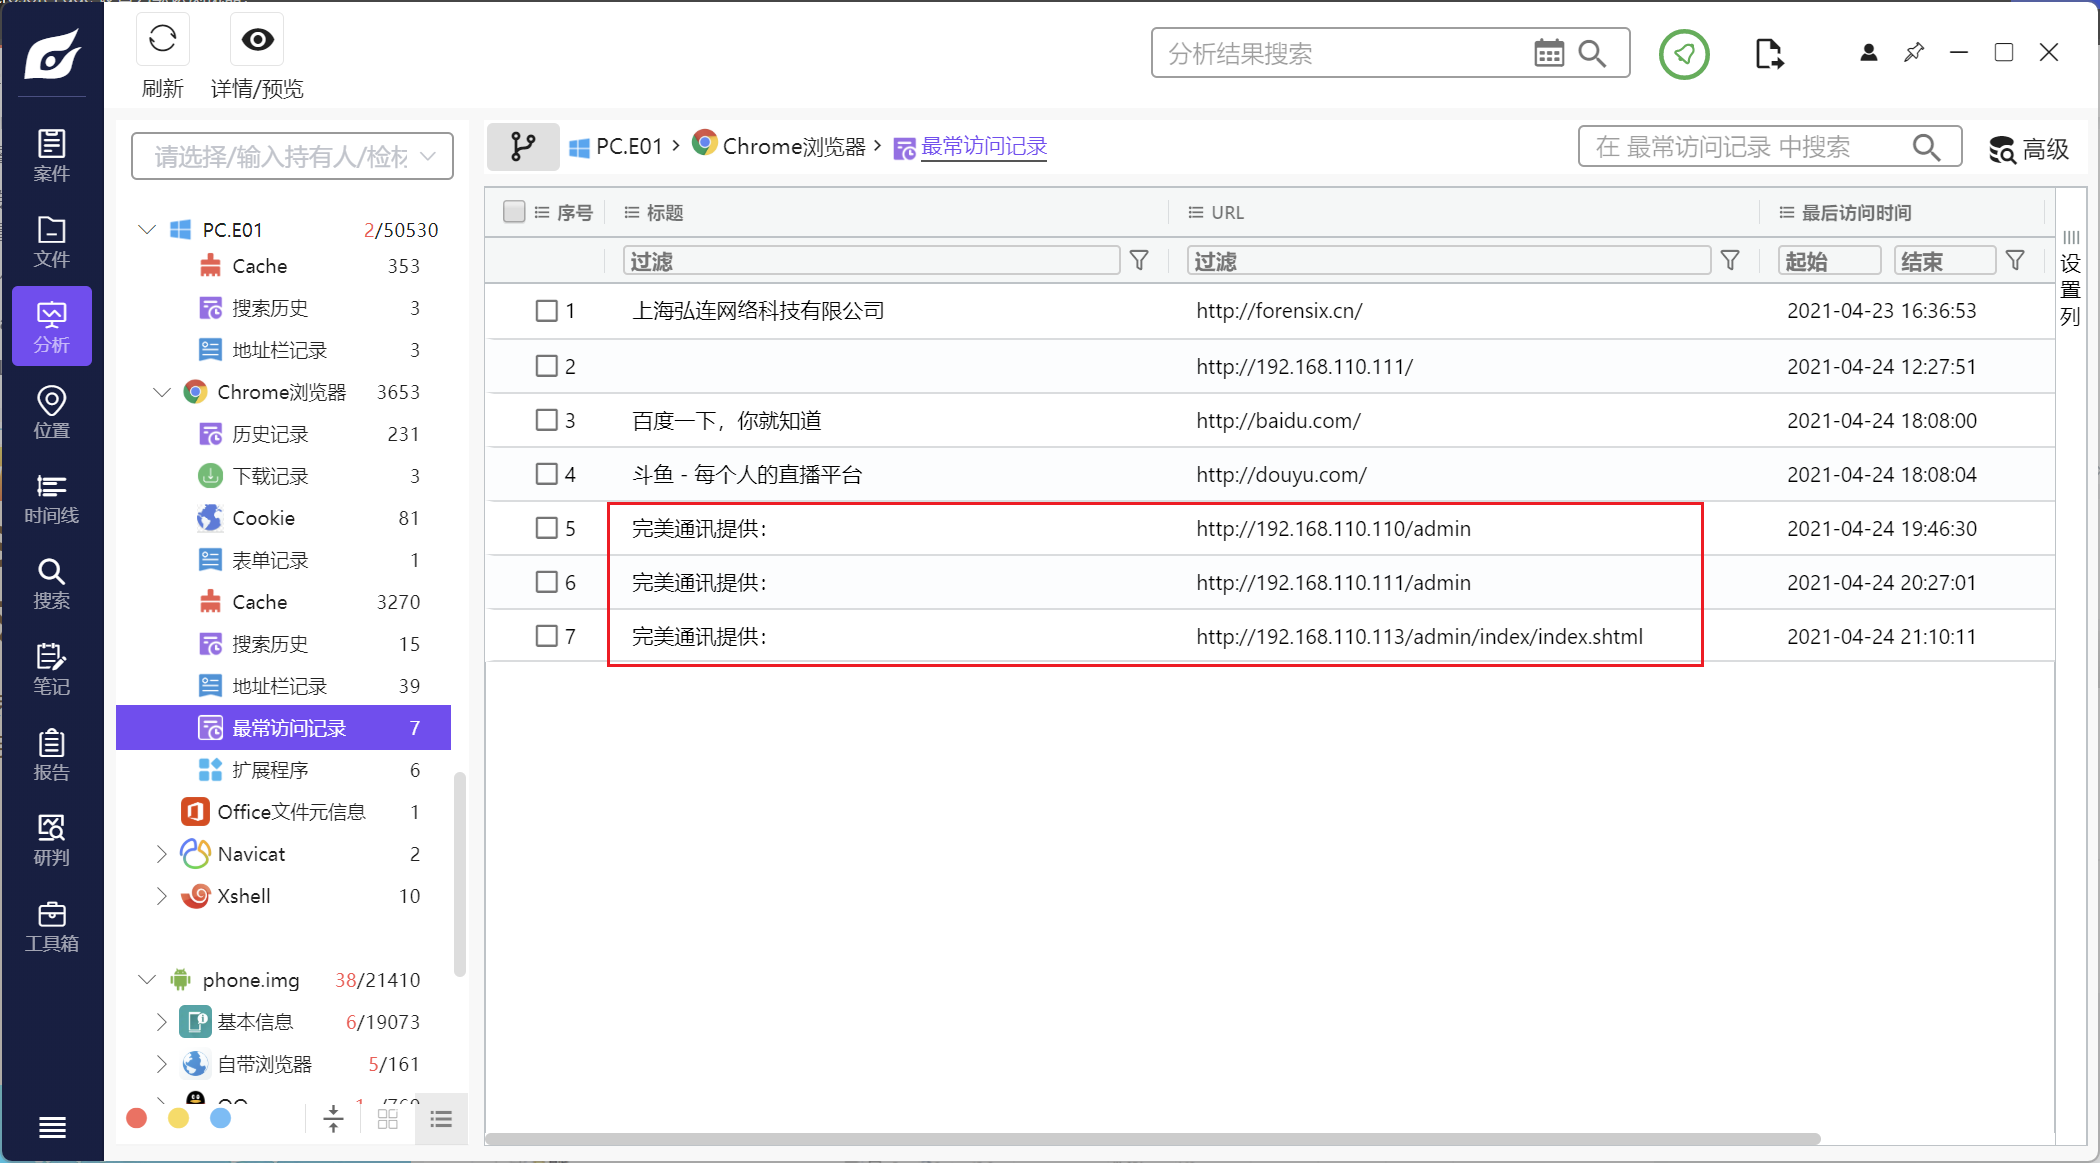The width and height of the screenshot is (2100, 1163).
Task: Click the red color tag dot
Action: click(x=137, y=1118)
